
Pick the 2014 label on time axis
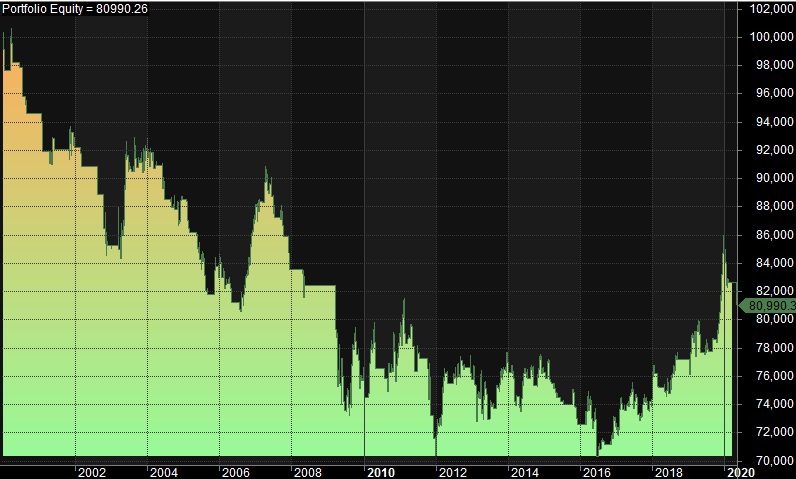click(524, 472)
